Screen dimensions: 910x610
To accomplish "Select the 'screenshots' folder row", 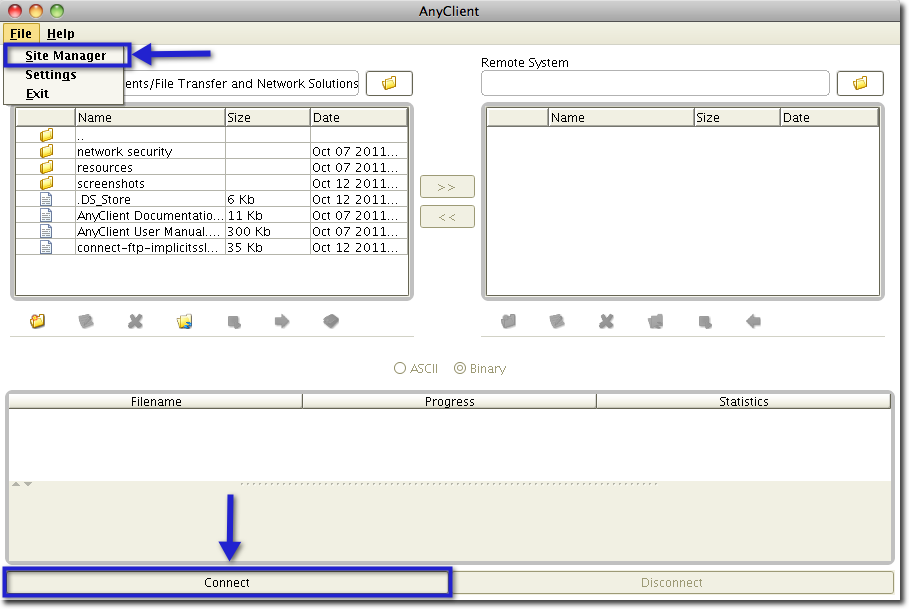I will coord(212,183).
